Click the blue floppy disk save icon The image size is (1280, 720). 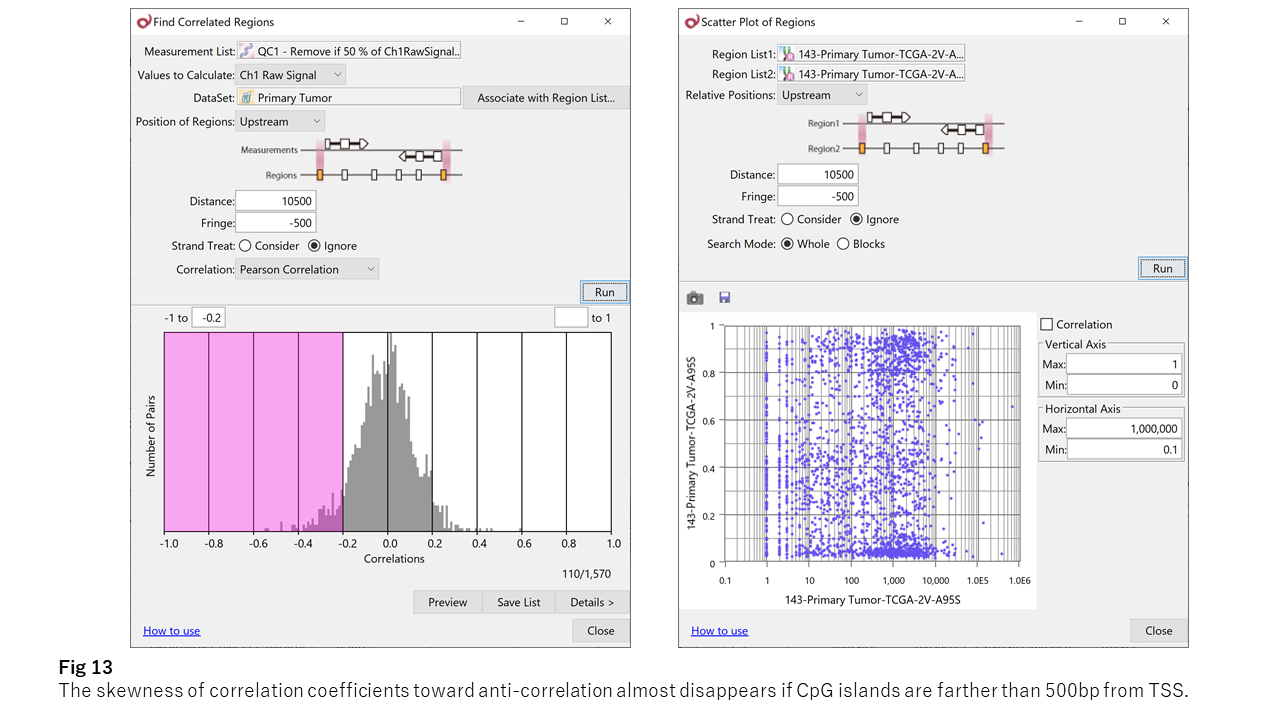coord(725,298)
